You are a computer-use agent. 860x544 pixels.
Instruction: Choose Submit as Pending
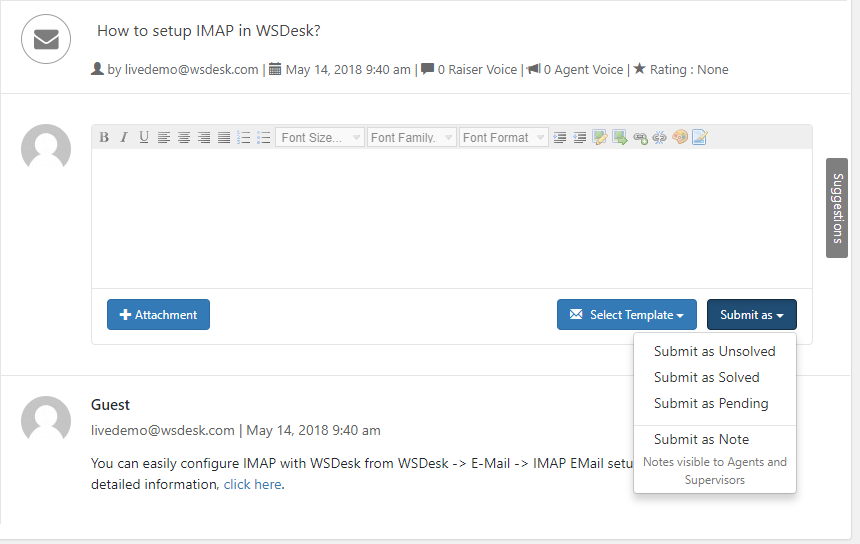tap(714, 403)
